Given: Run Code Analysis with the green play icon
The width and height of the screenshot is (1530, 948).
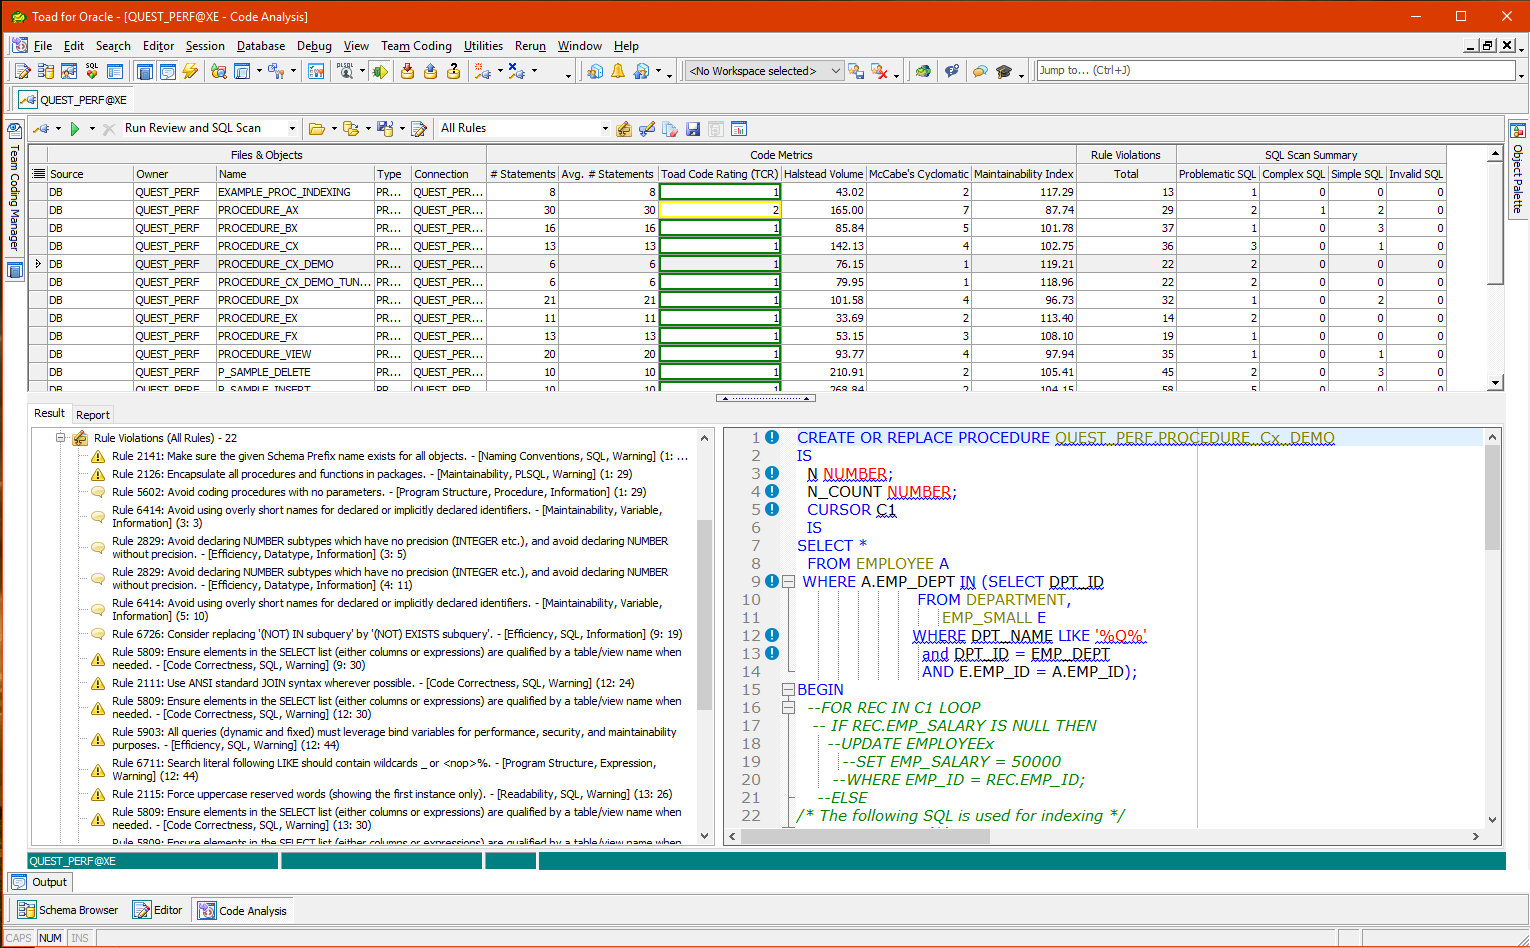Looking at the screenshot, I should [x=74, y=129].
